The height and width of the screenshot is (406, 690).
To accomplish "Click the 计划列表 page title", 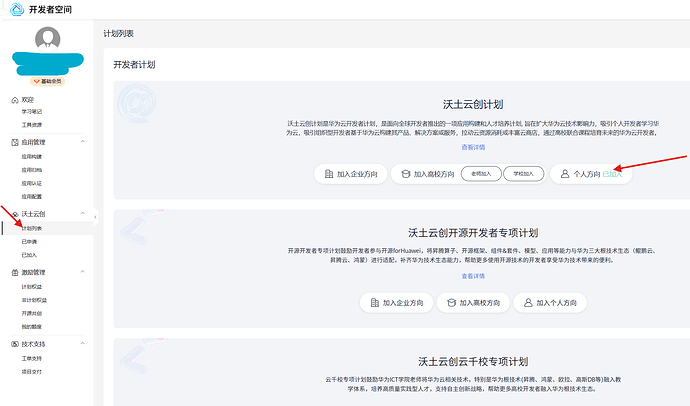I will click(x=118, y=33).
